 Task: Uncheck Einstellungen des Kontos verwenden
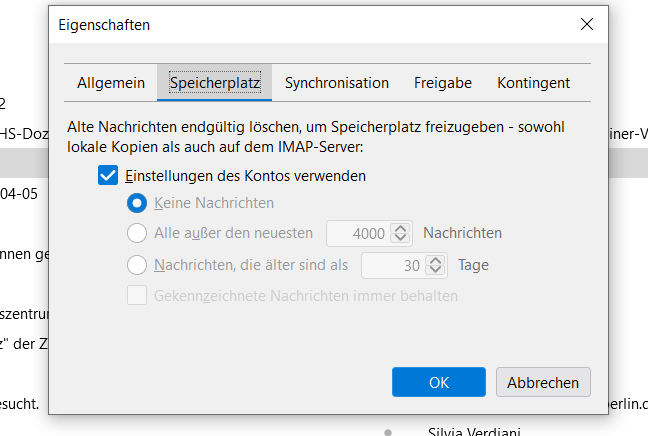108,176
